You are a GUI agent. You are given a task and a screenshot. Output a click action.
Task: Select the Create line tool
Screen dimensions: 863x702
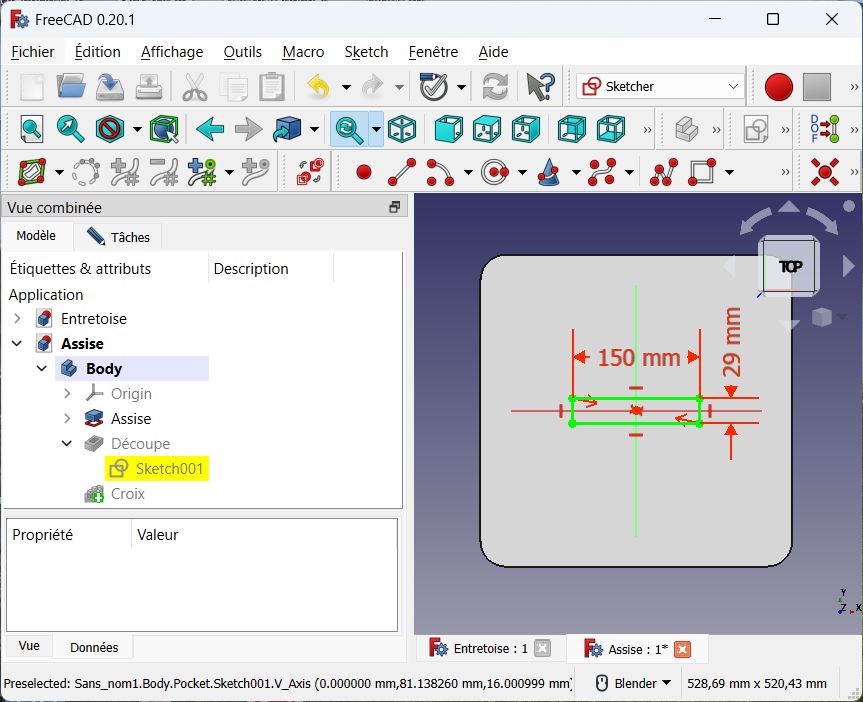pos(401,172)
